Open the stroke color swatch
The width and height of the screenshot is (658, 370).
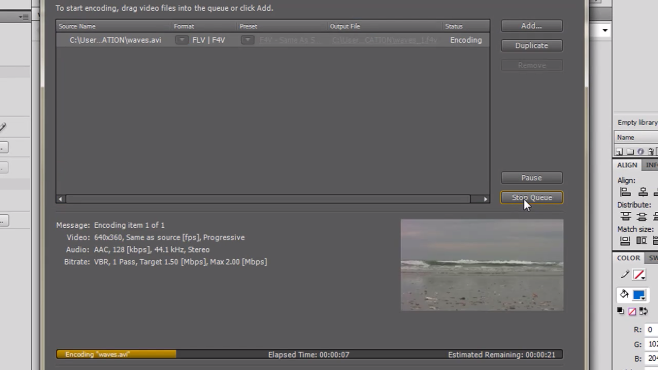tap(639, 275)
